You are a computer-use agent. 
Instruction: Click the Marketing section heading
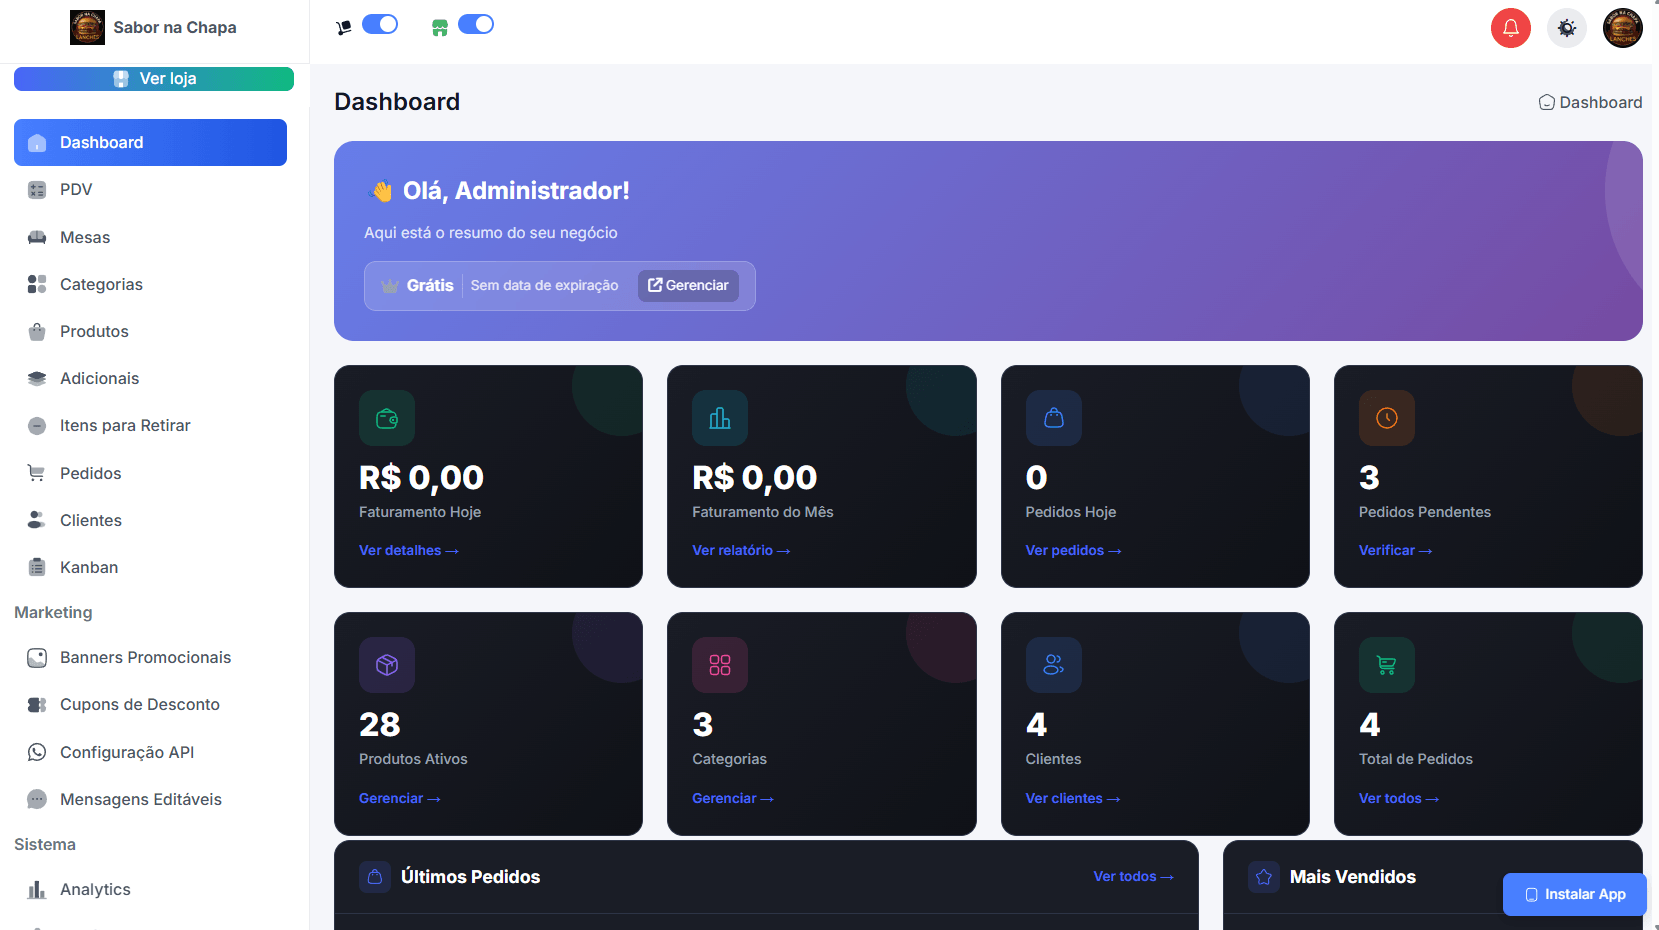point(53,612)
